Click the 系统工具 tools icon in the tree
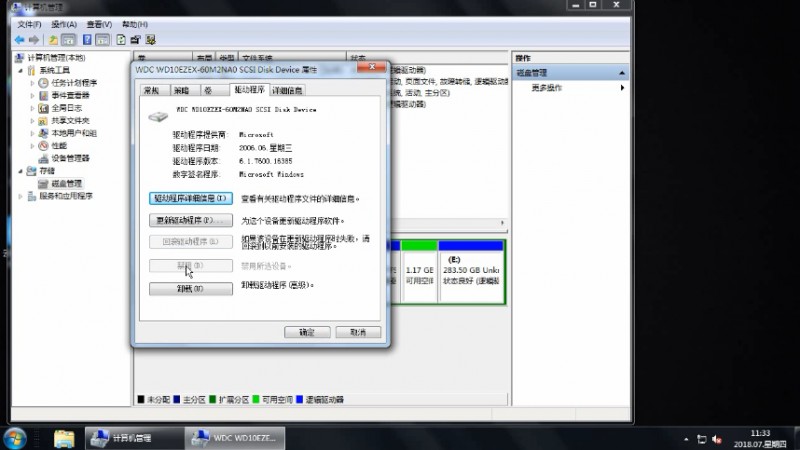 coord(32,70)
